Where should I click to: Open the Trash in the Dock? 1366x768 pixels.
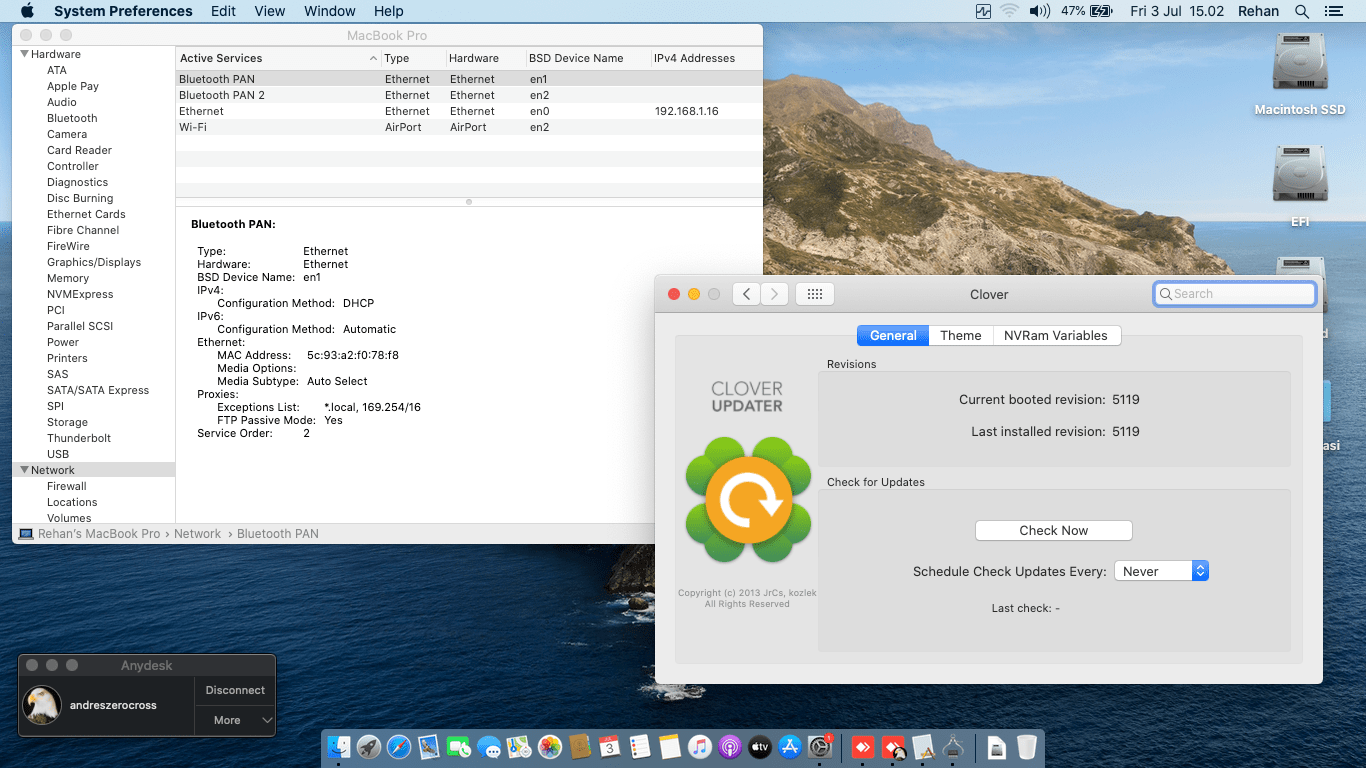click(1027, 747)
